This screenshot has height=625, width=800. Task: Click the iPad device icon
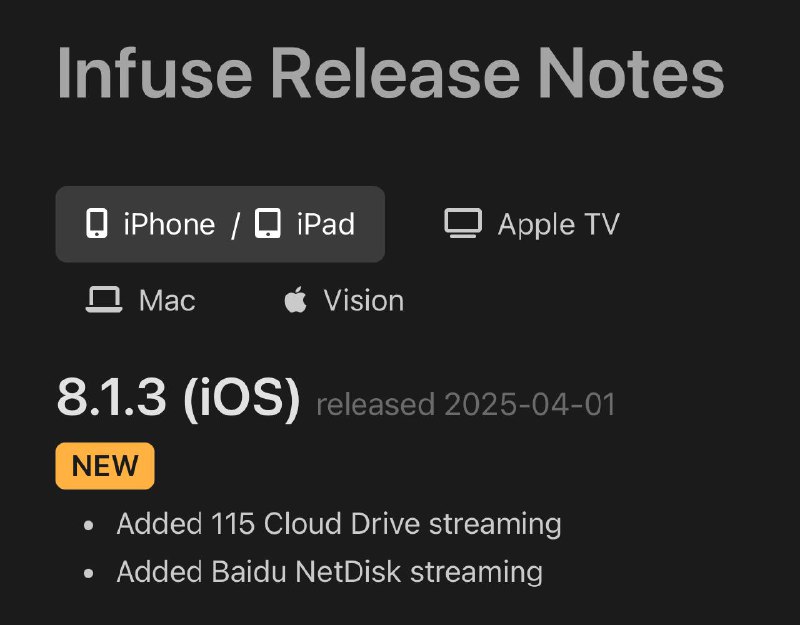pos(268,224)
